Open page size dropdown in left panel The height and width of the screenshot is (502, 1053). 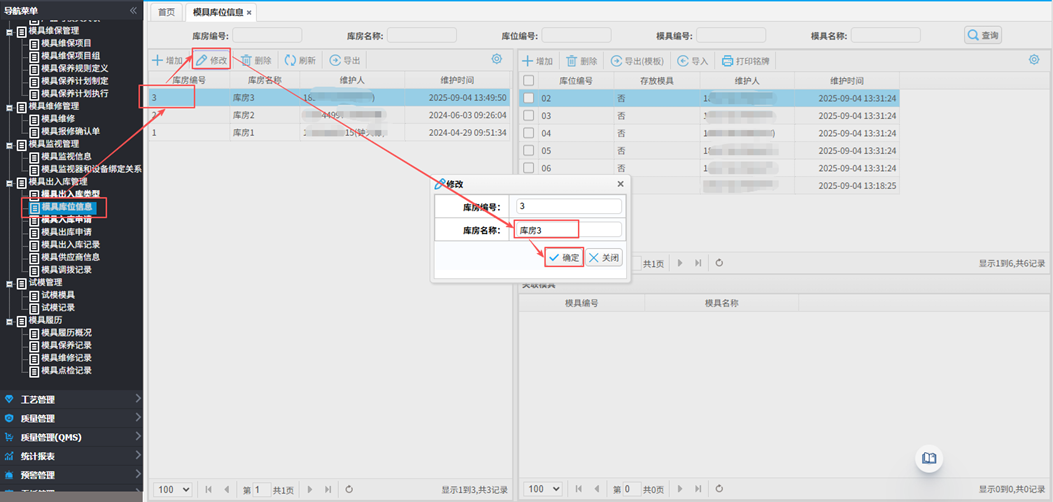click(x=173, y=489)
